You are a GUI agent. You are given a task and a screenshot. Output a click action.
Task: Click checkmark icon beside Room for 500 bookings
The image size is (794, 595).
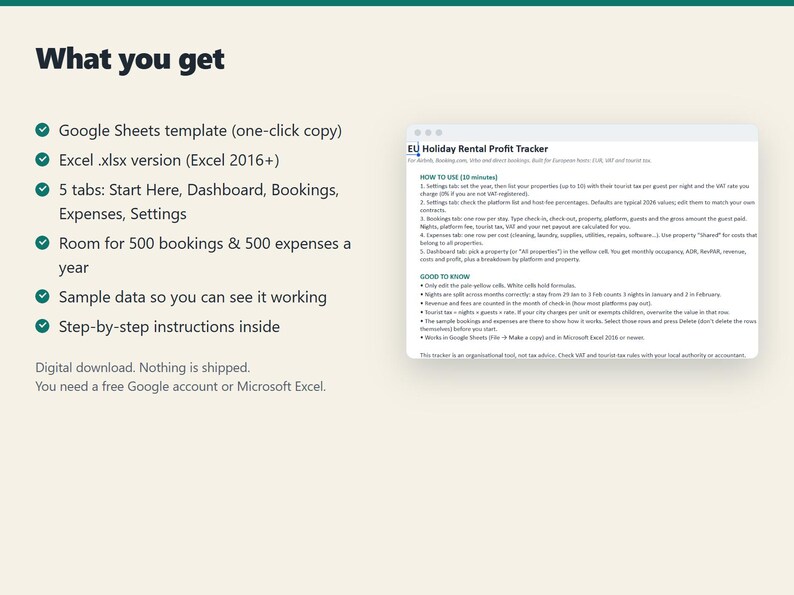43,243
